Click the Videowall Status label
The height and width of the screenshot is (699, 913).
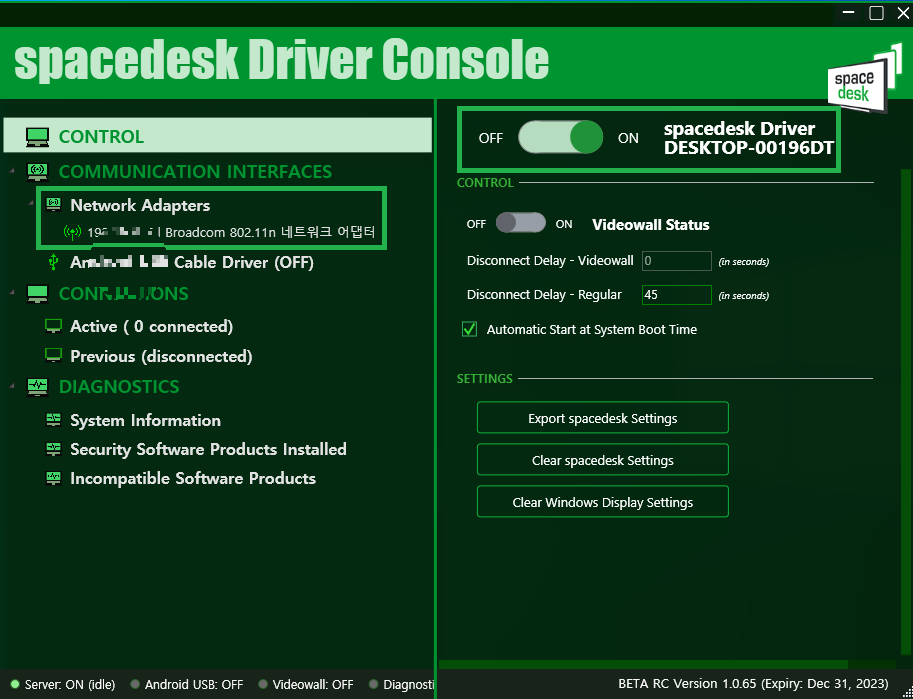click(650, 225)
